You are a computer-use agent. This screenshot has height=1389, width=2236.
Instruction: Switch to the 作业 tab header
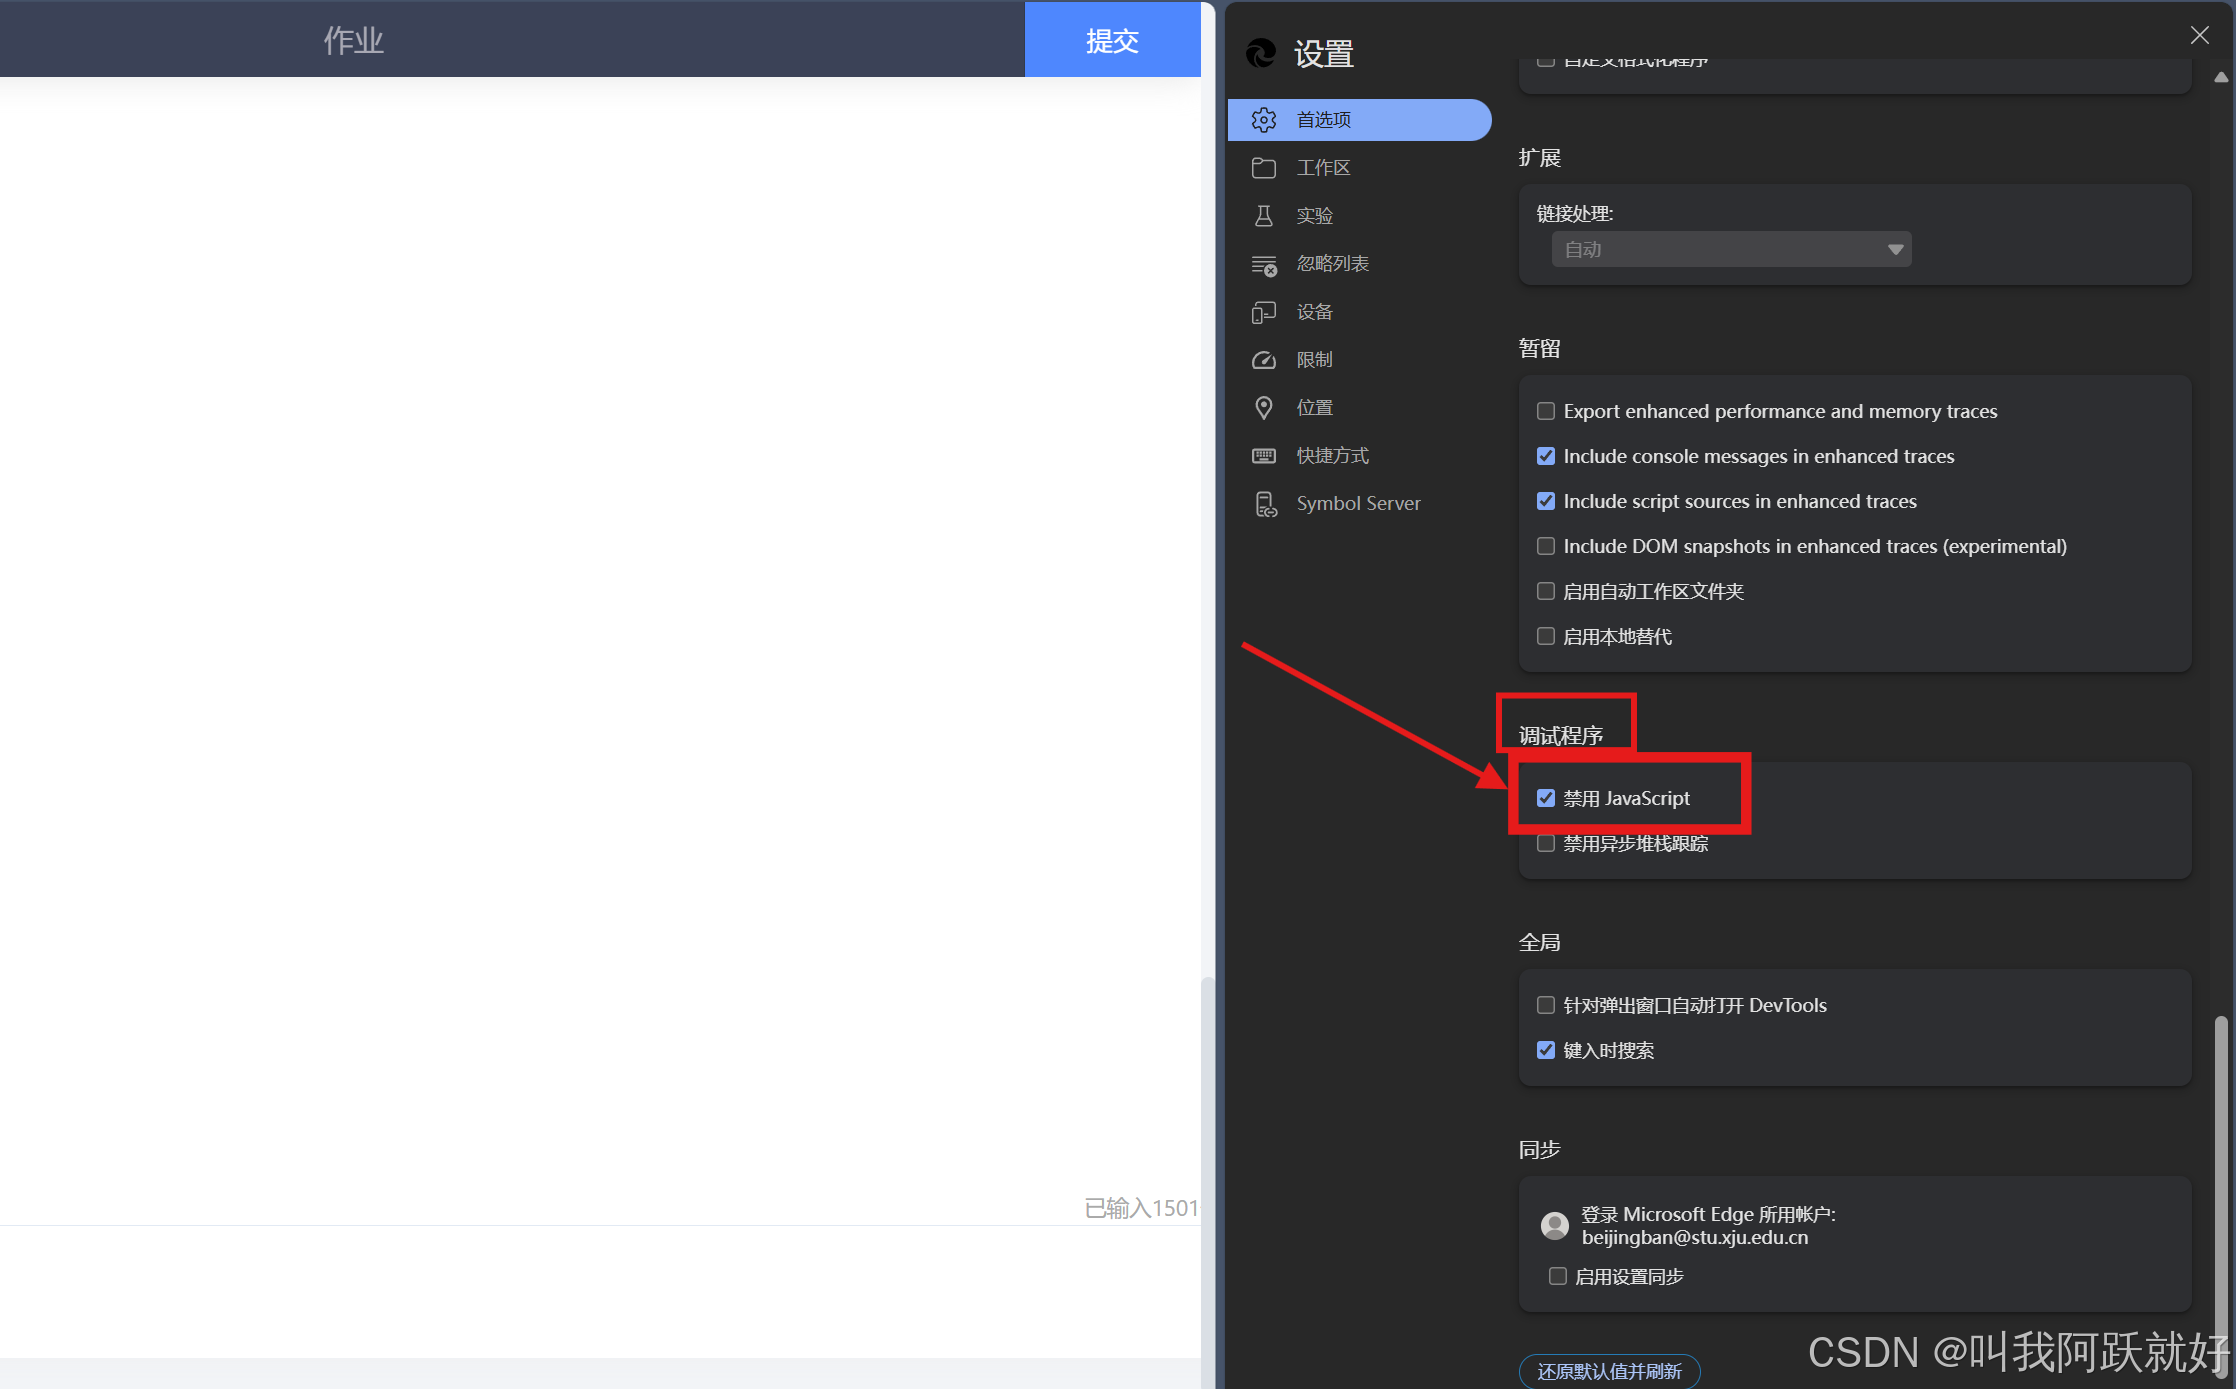[x=353, y=40]
